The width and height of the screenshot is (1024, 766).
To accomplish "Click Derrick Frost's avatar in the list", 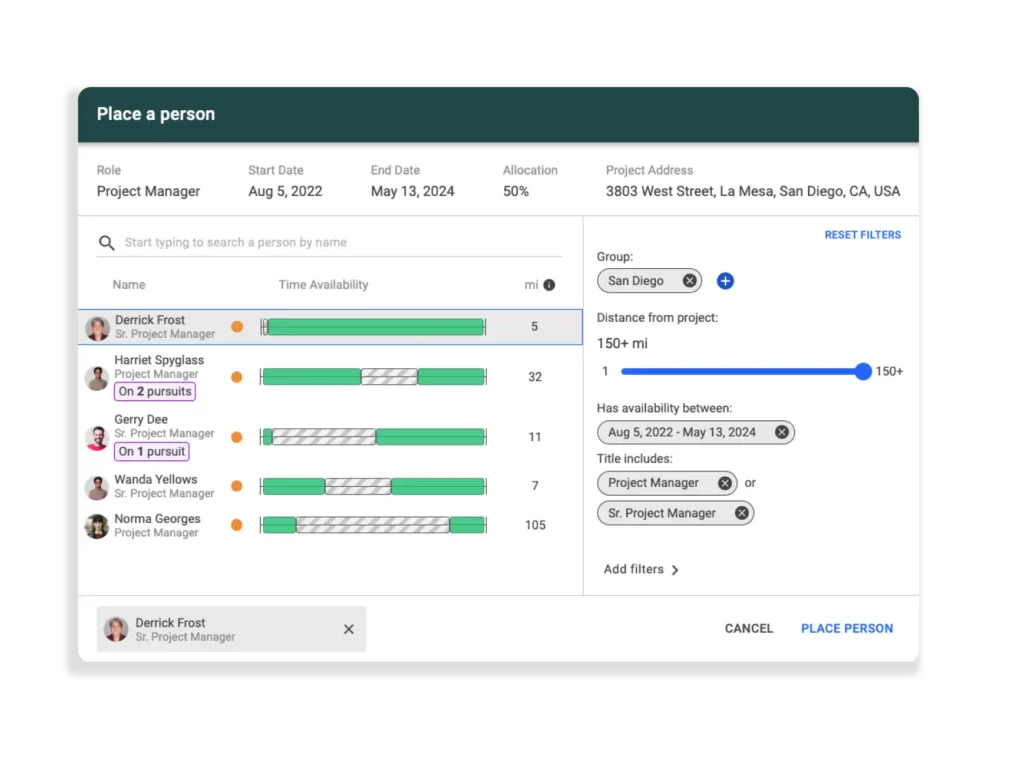I will [x=97, y=328].
